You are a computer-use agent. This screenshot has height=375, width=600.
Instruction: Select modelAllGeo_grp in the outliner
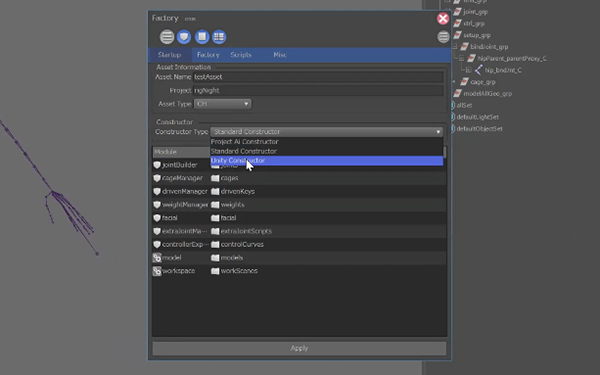[x=488, y=93]
